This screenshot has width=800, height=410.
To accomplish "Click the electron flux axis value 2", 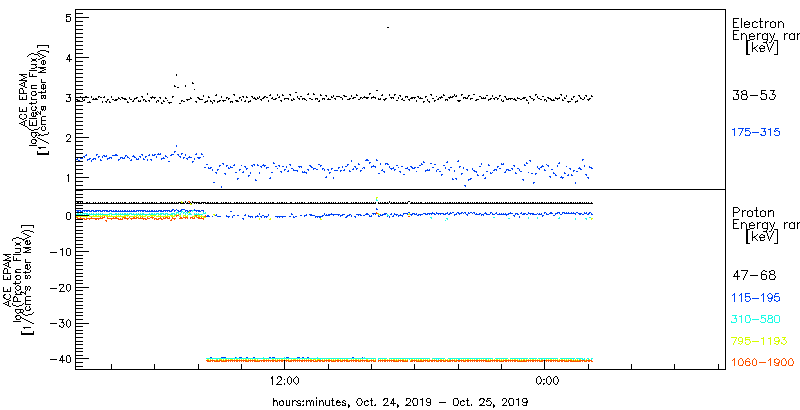I will click(68, 138).
